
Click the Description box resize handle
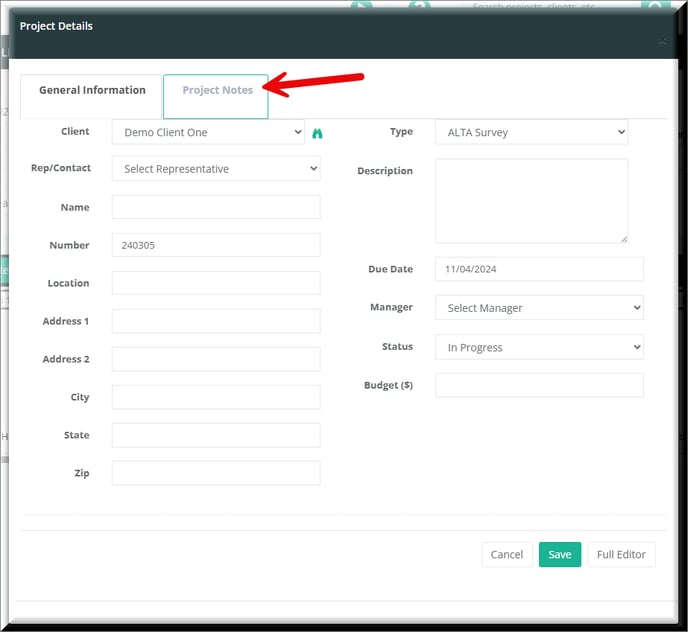pyautogui.click(x=624, y=238)
